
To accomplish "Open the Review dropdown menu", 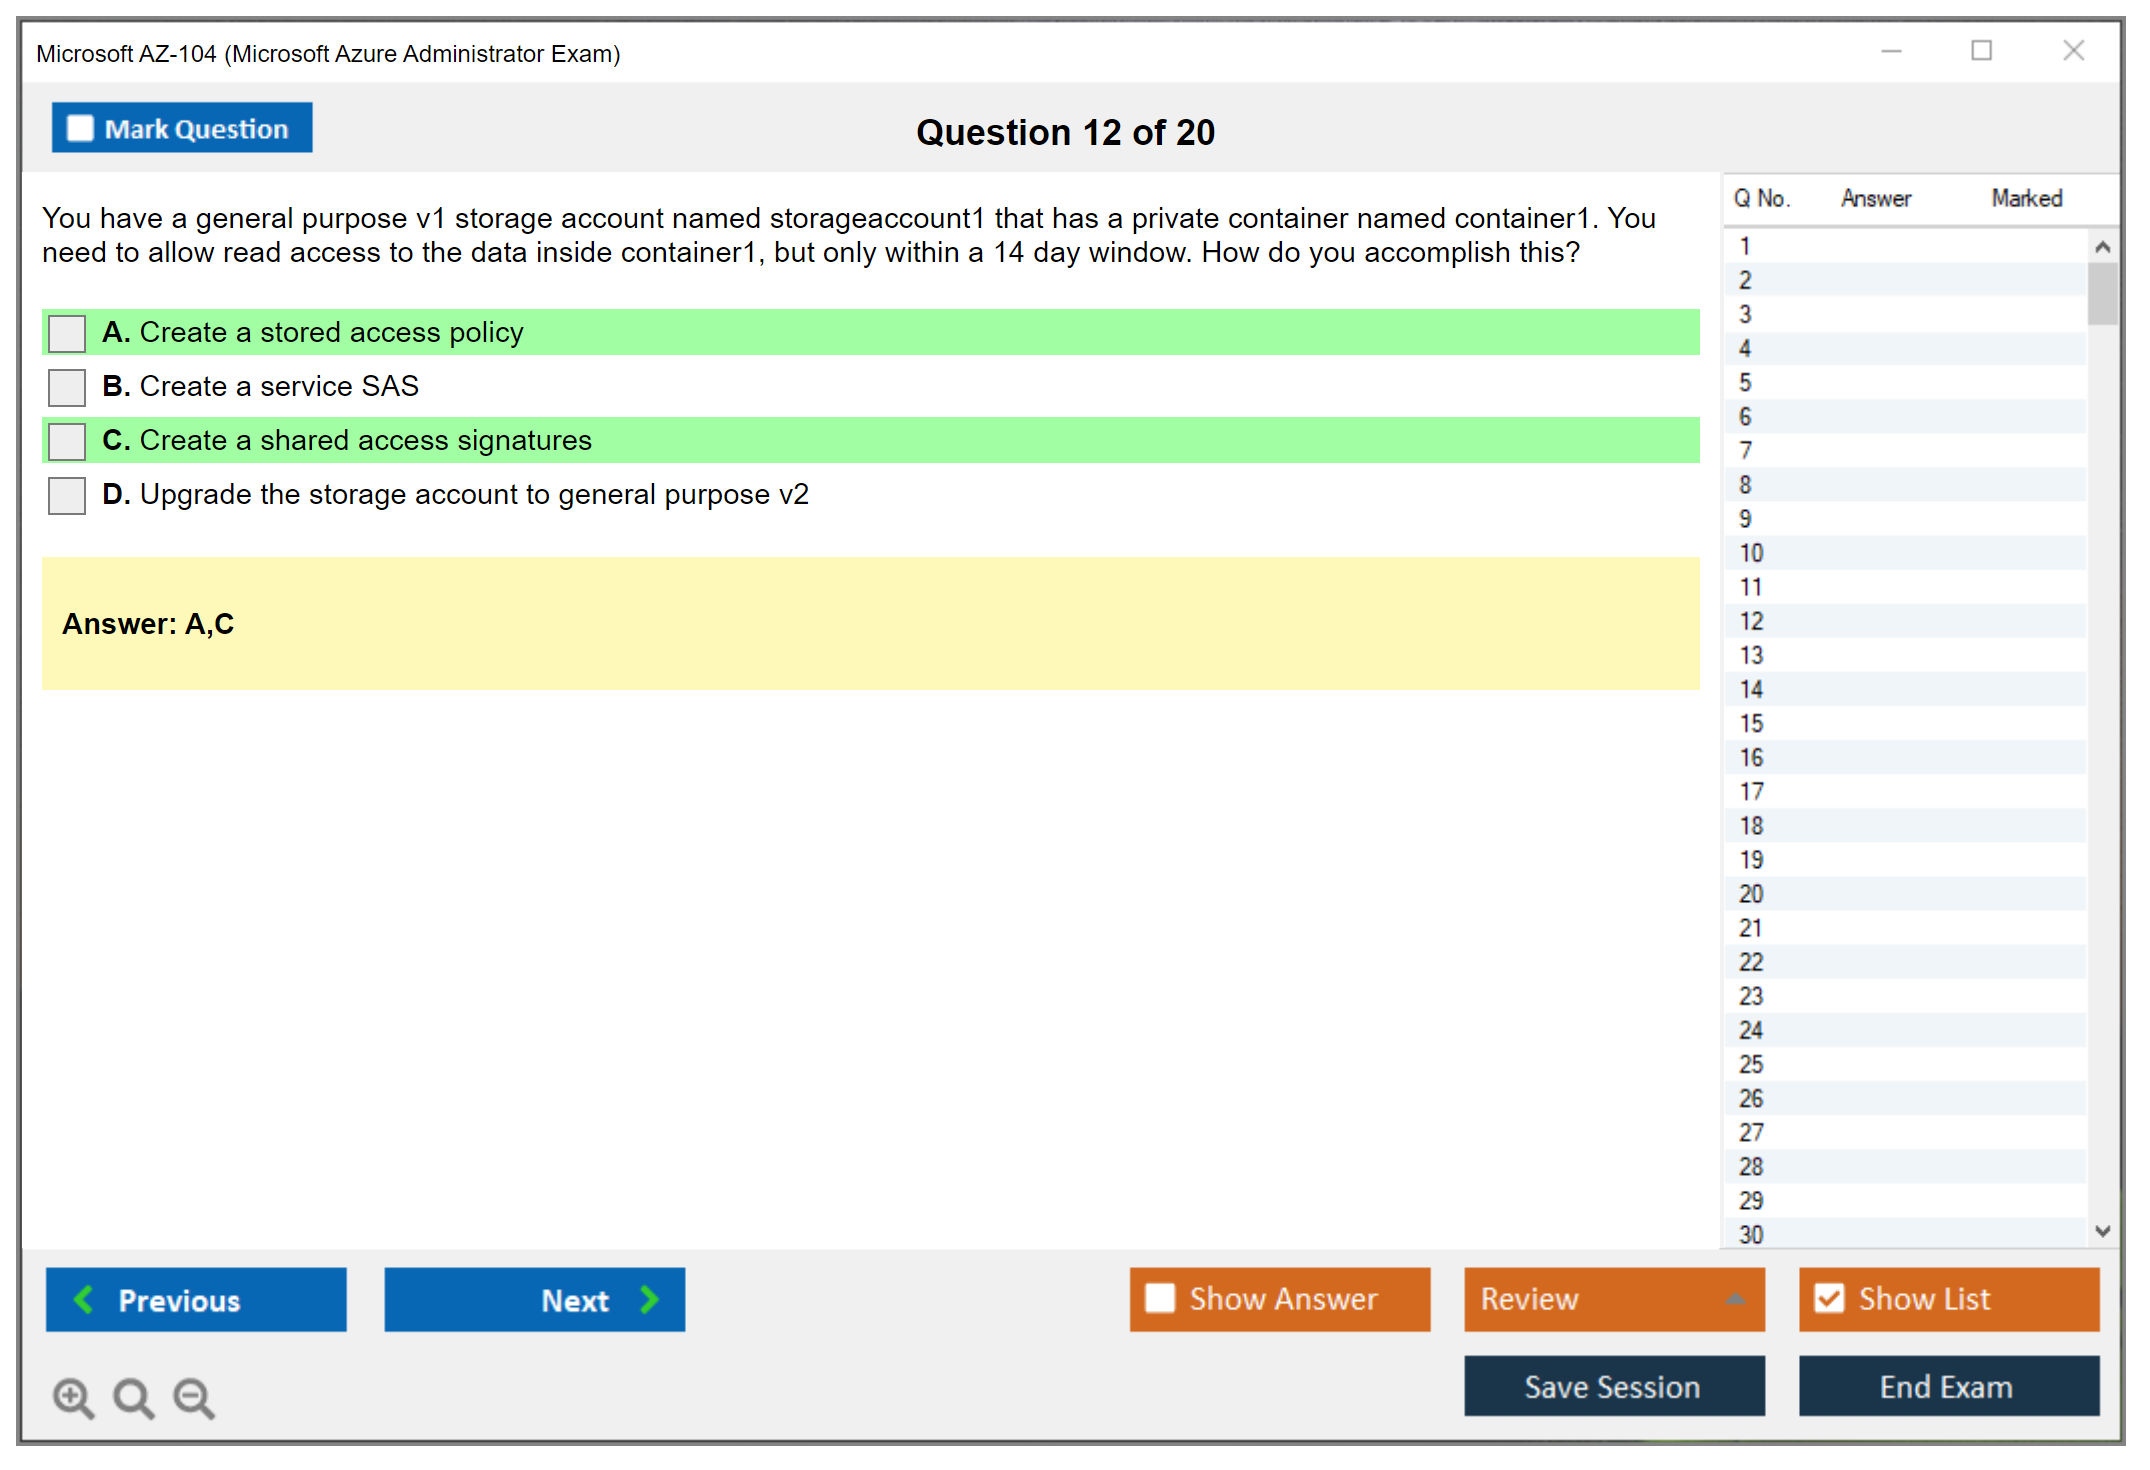I will 1613,1299.
